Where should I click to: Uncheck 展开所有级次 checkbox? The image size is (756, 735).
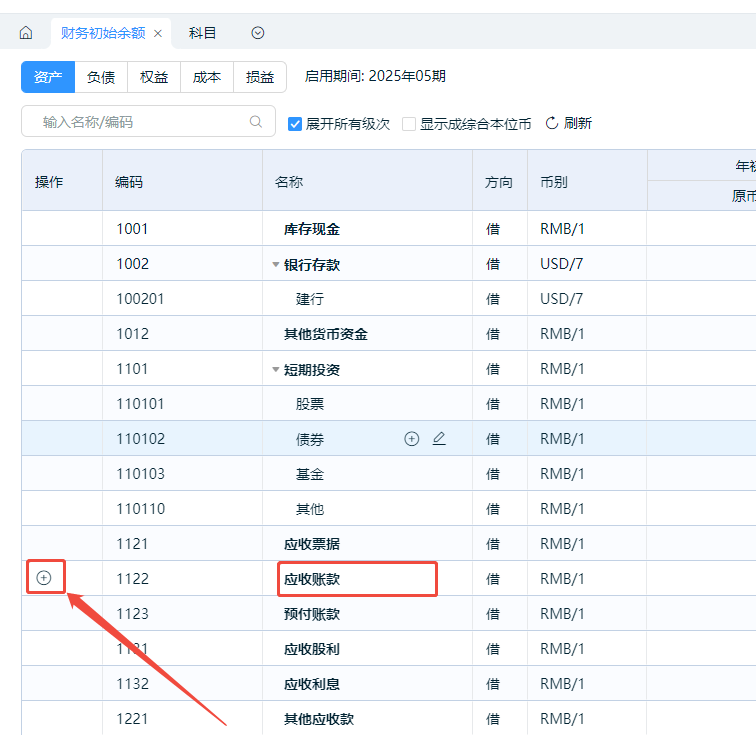pyautogui.click(x=295, y=124)
